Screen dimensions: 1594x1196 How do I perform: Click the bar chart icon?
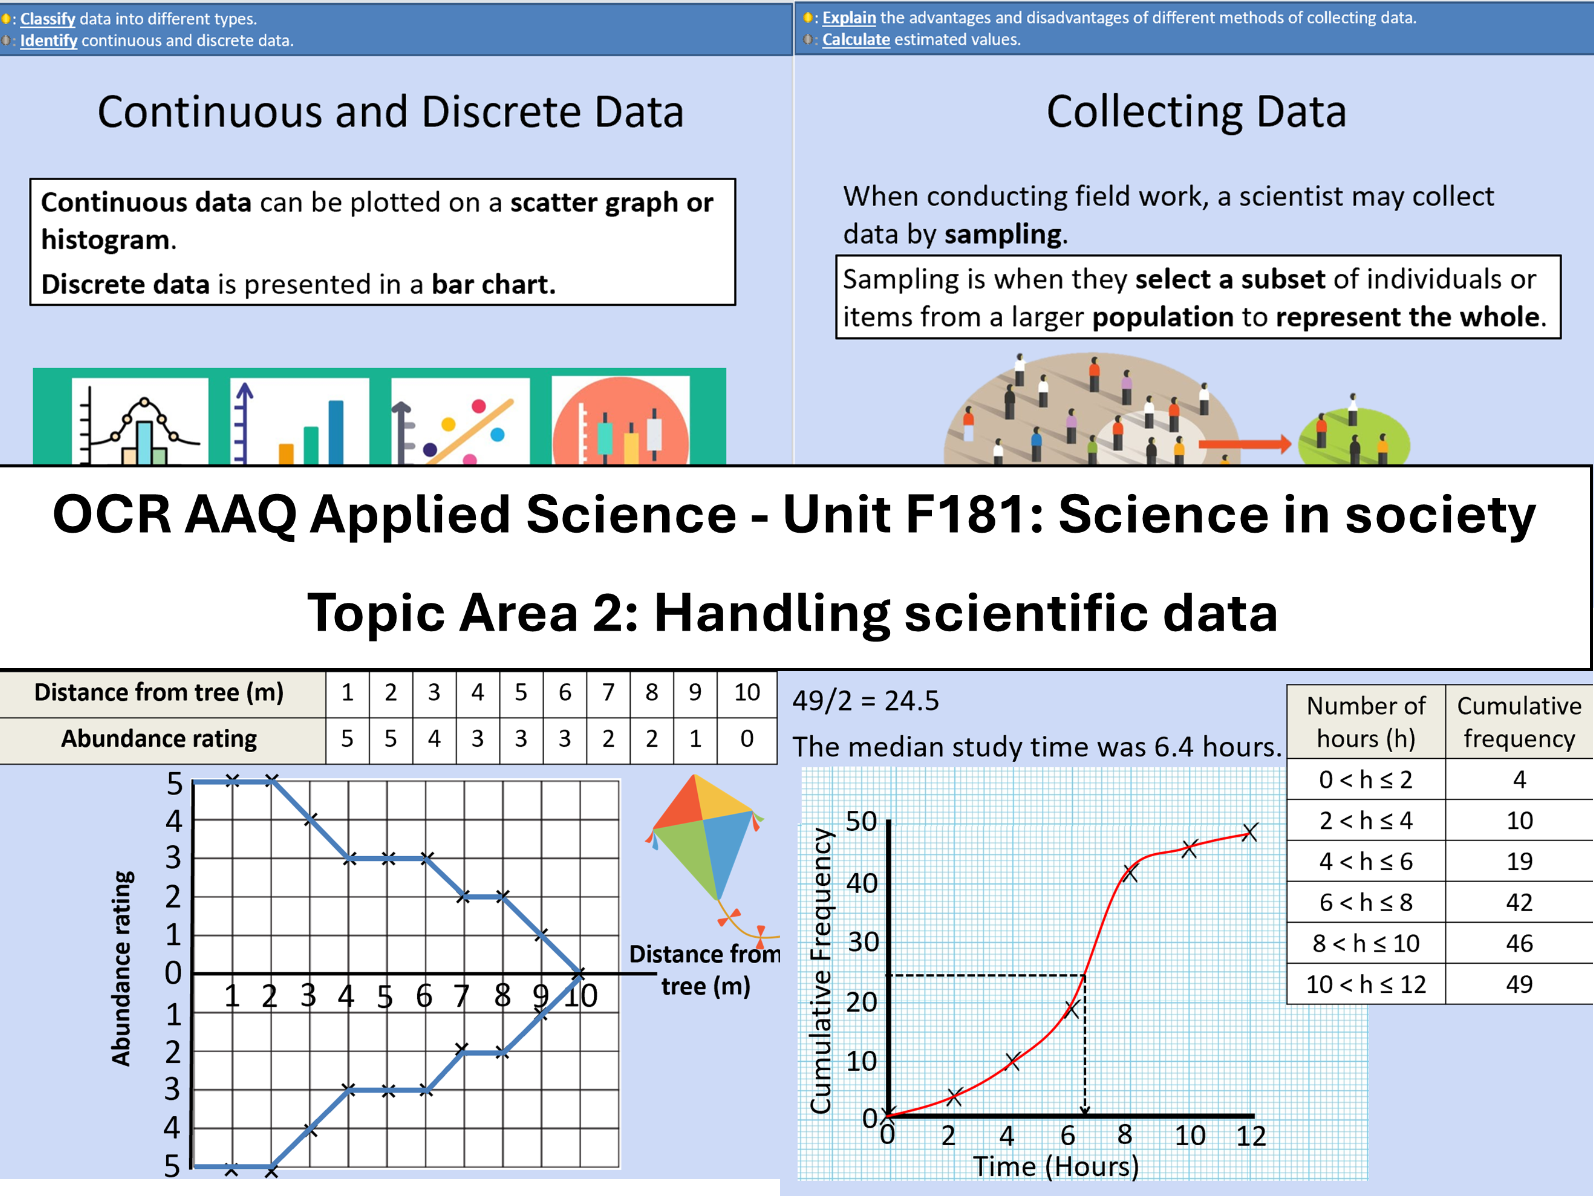299,421
